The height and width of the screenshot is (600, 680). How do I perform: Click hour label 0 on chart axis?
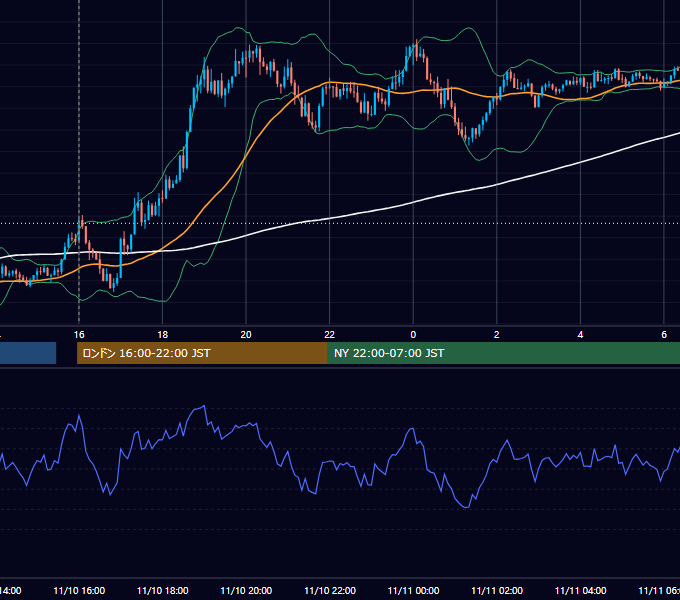[x=413, y=334]
